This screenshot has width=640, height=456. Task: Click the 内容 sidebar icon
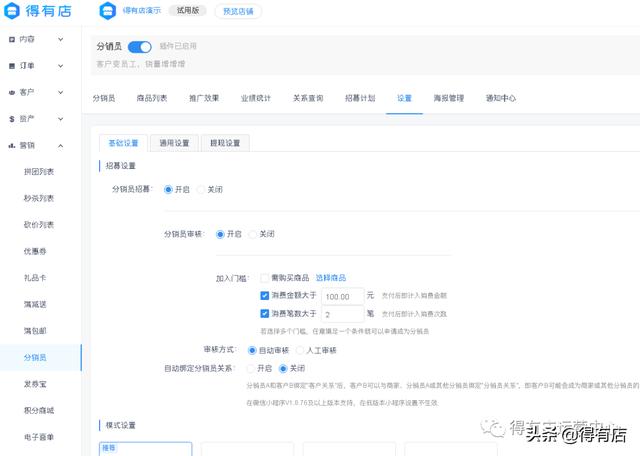[12, 40]
